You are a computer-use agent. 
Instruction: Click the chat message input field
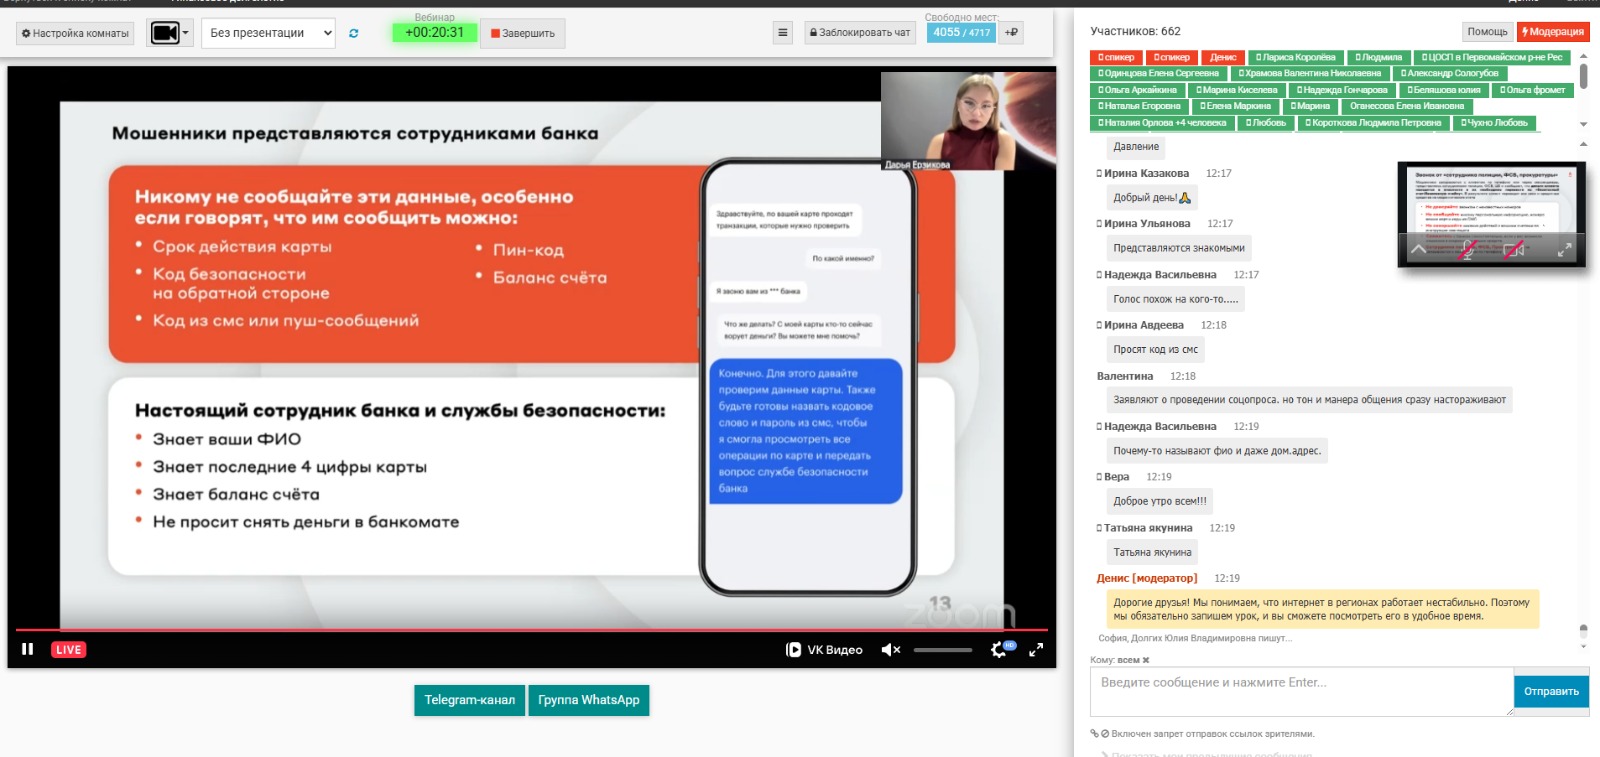pos(1301,691)
